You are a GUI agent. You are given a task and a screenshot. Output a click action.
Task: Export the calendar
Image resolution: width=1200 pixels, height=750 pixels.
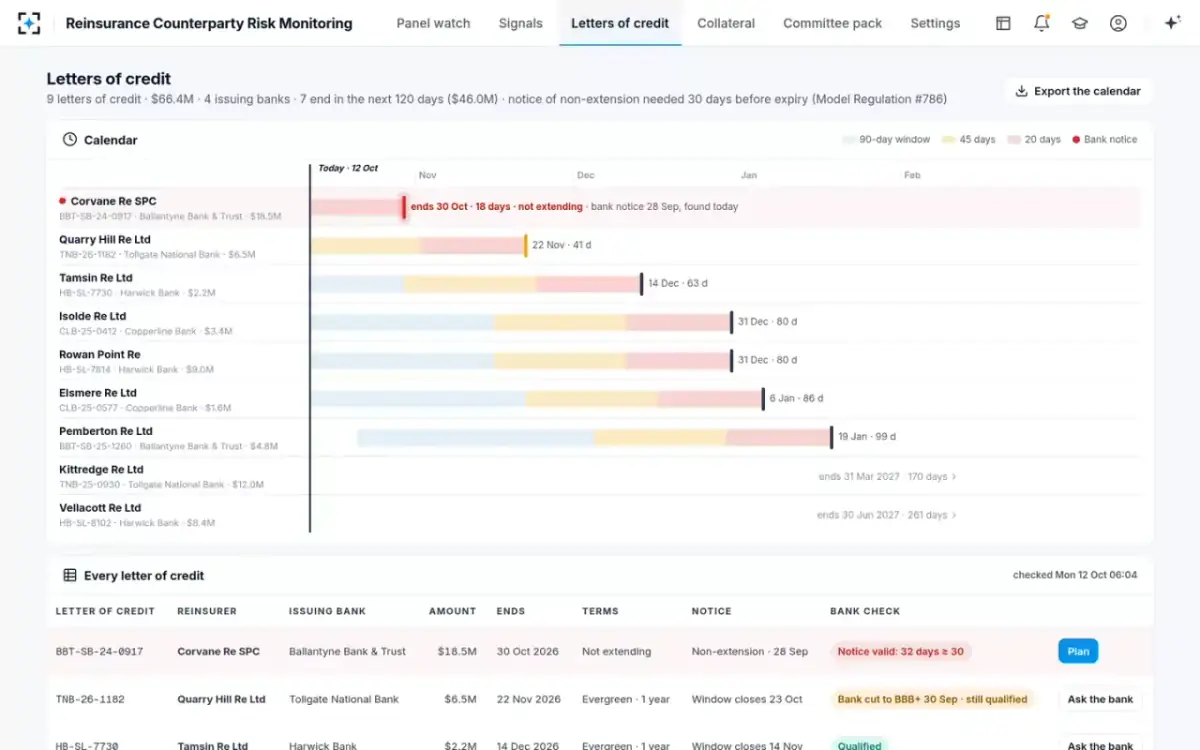(x=1078, y=91)
